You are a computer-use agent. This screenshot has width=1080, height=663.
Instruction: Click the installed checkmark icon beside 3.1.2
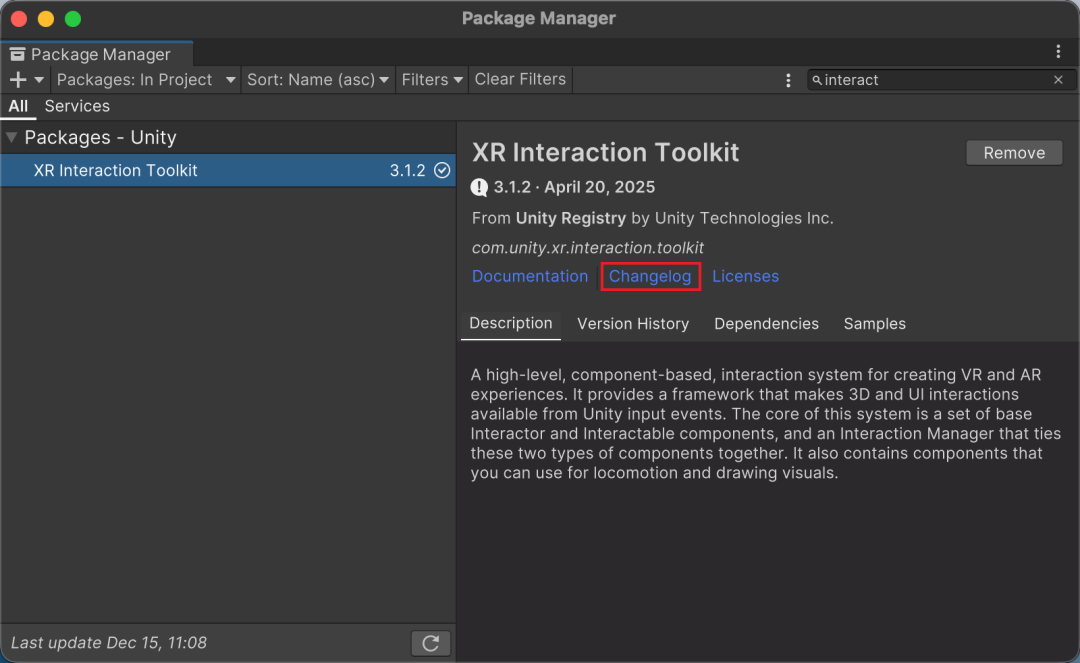pos(442,170)
